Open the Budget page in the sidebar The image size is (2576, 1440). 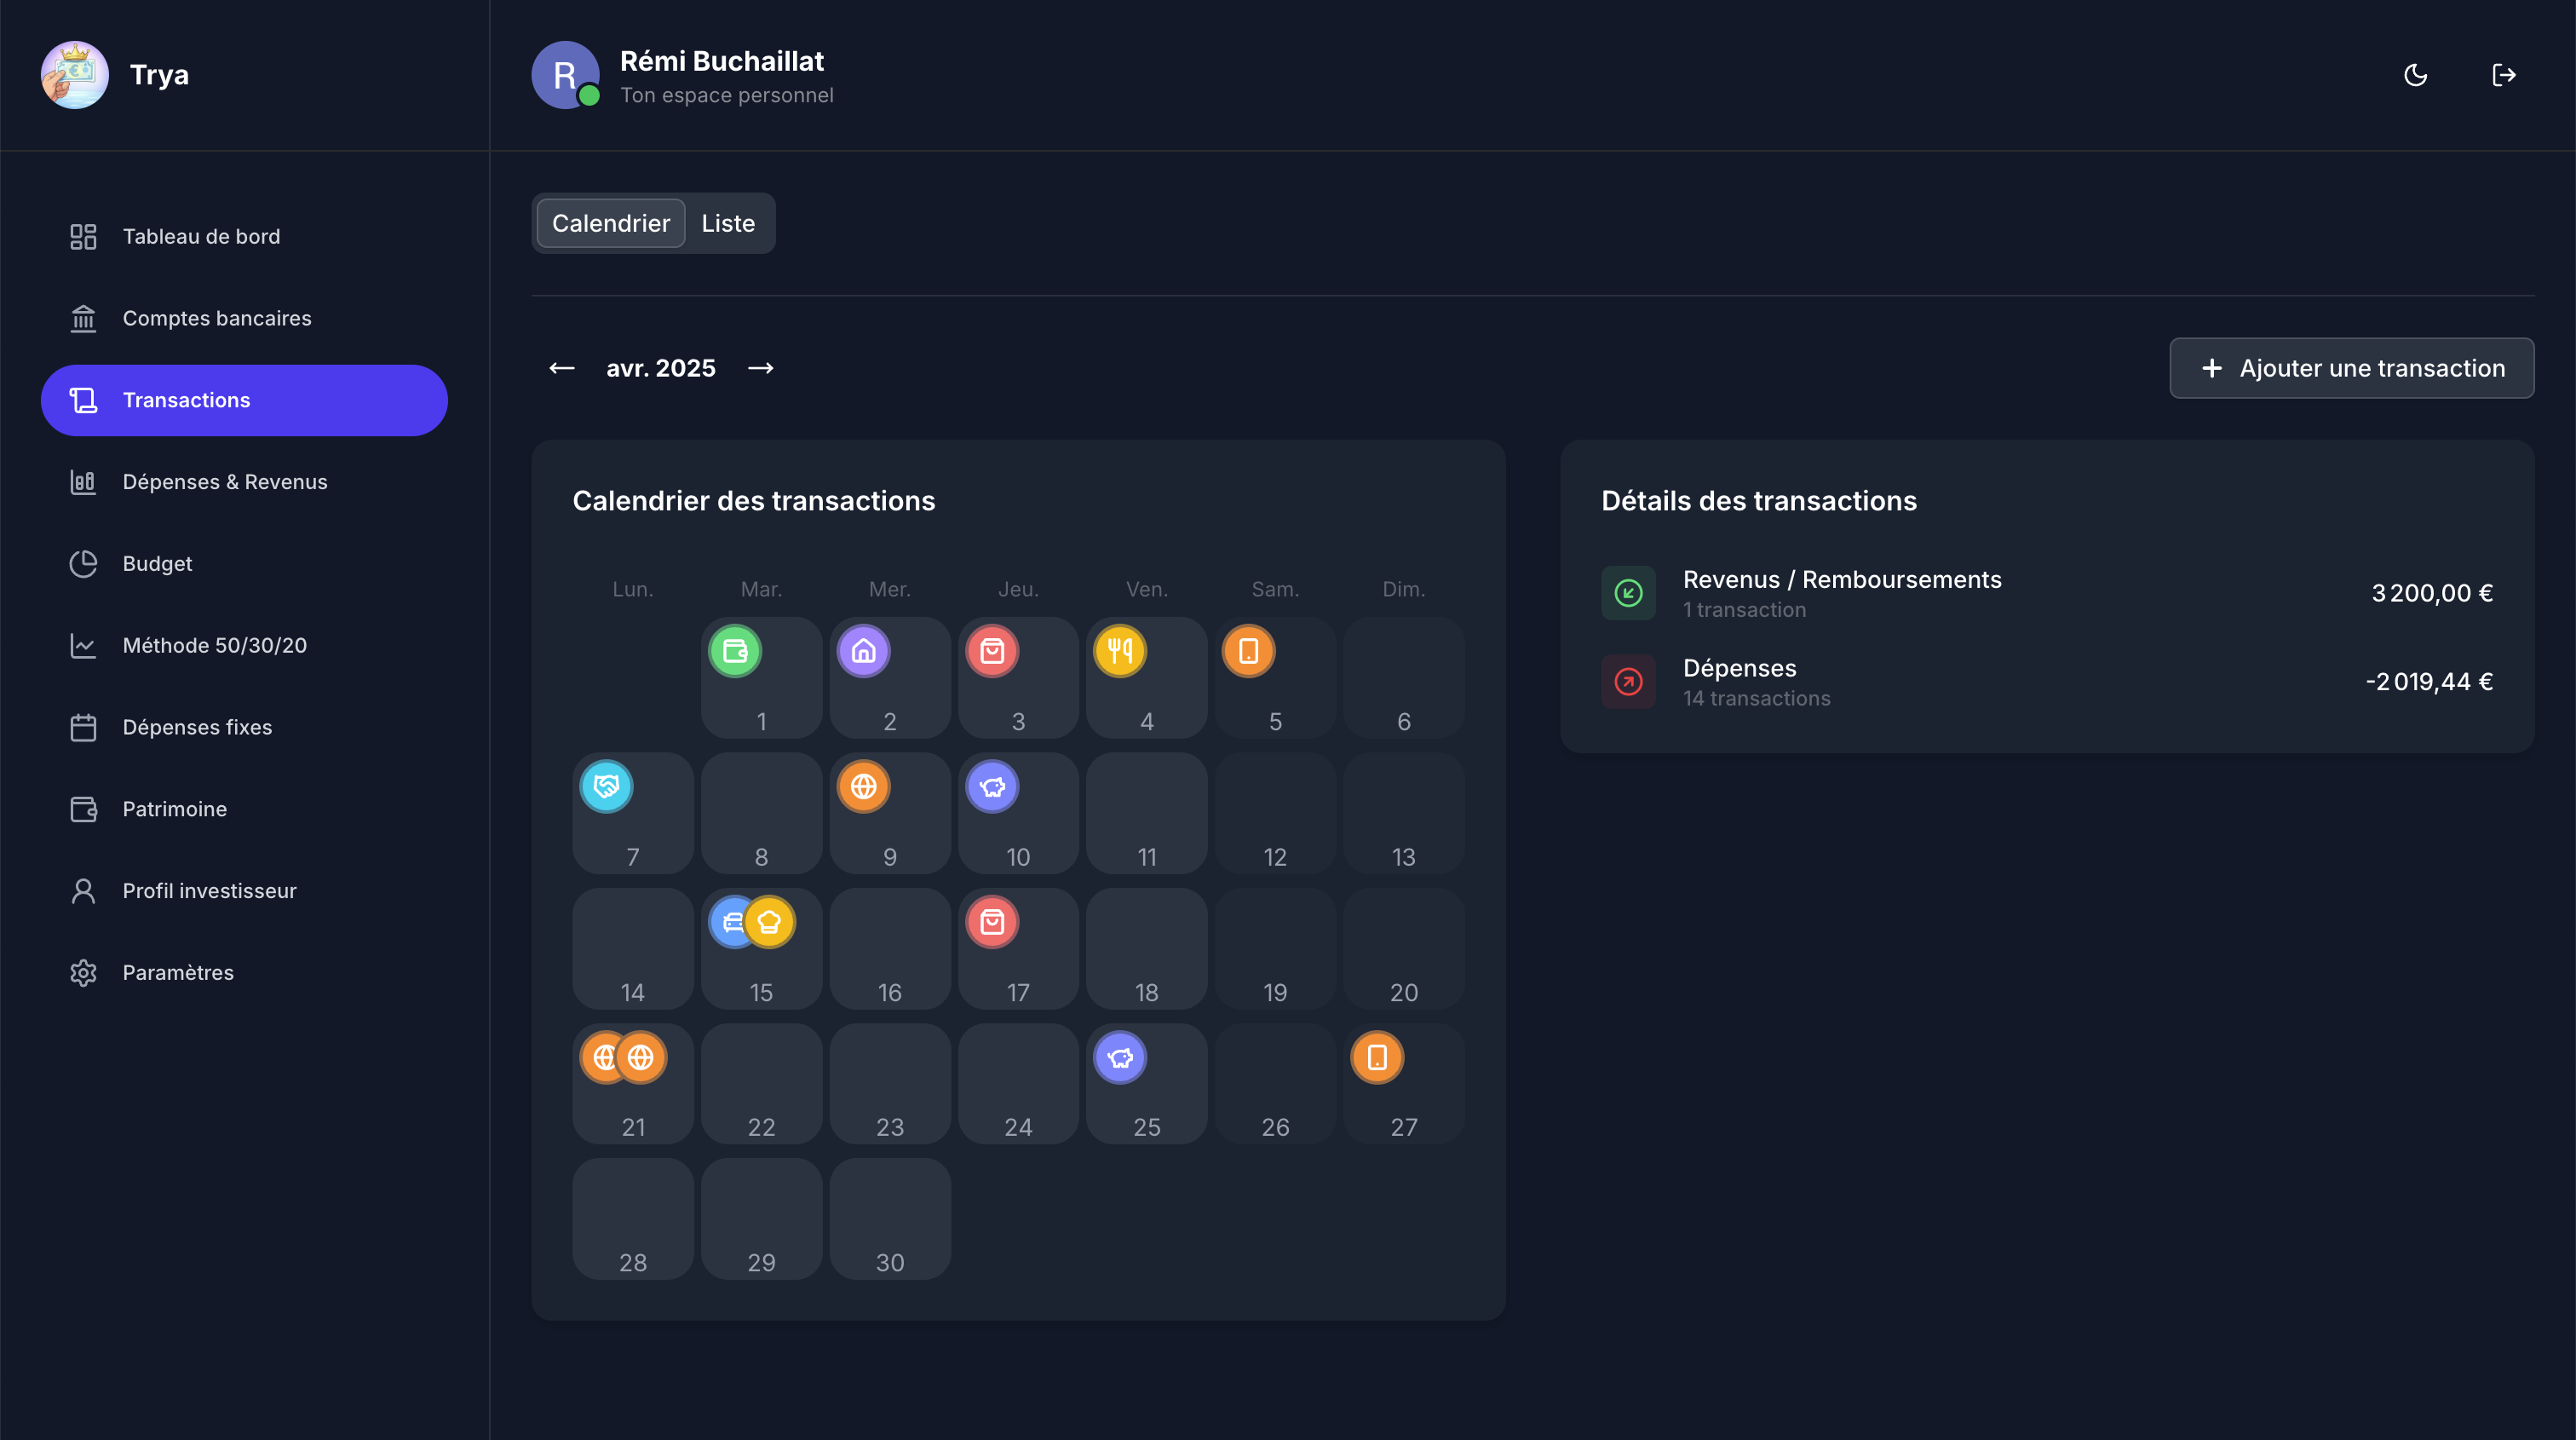[x=157, y=563]
